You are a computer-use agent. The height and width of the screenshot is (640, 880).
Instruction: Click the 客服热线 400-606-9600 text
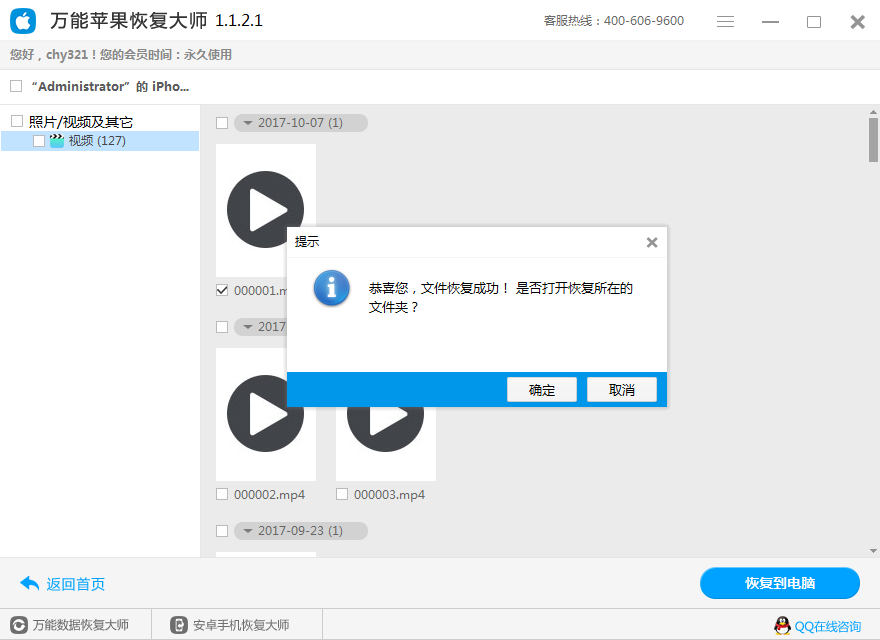tap(613, 21)
